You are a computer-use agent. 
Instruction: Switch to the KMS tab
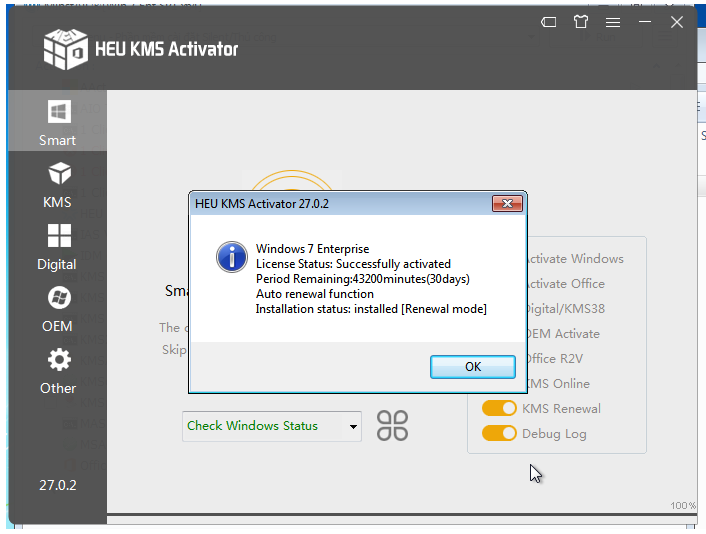(x=57, y=185)
